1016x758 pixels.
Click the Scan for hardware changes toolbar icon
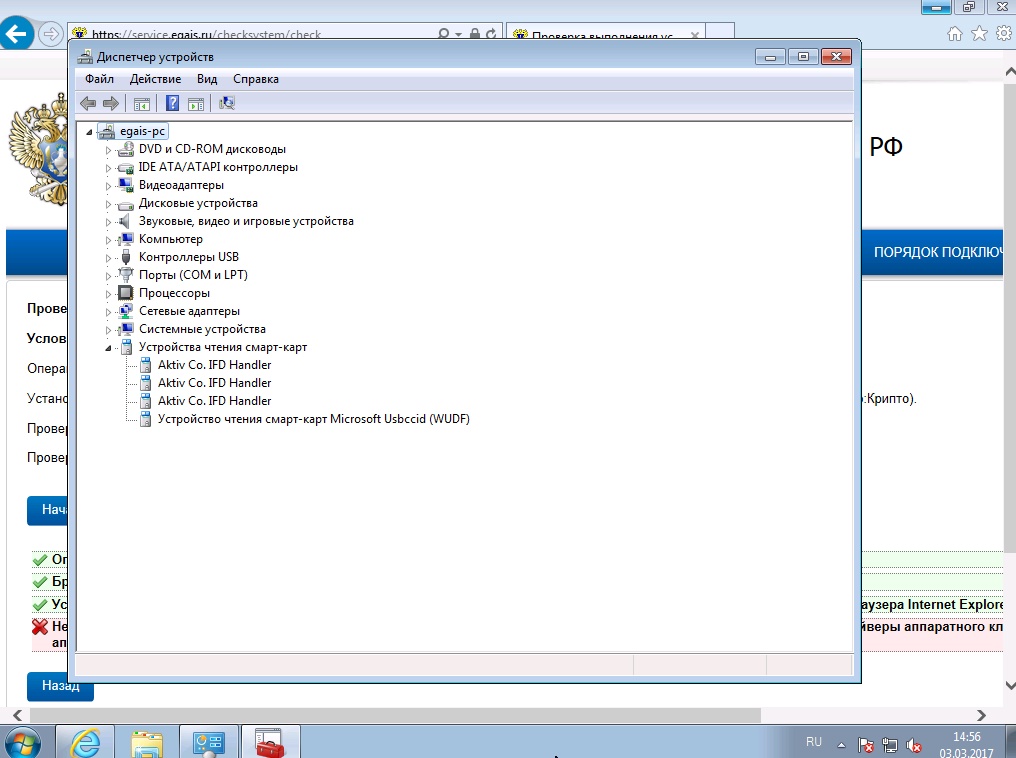click(227, 103)
